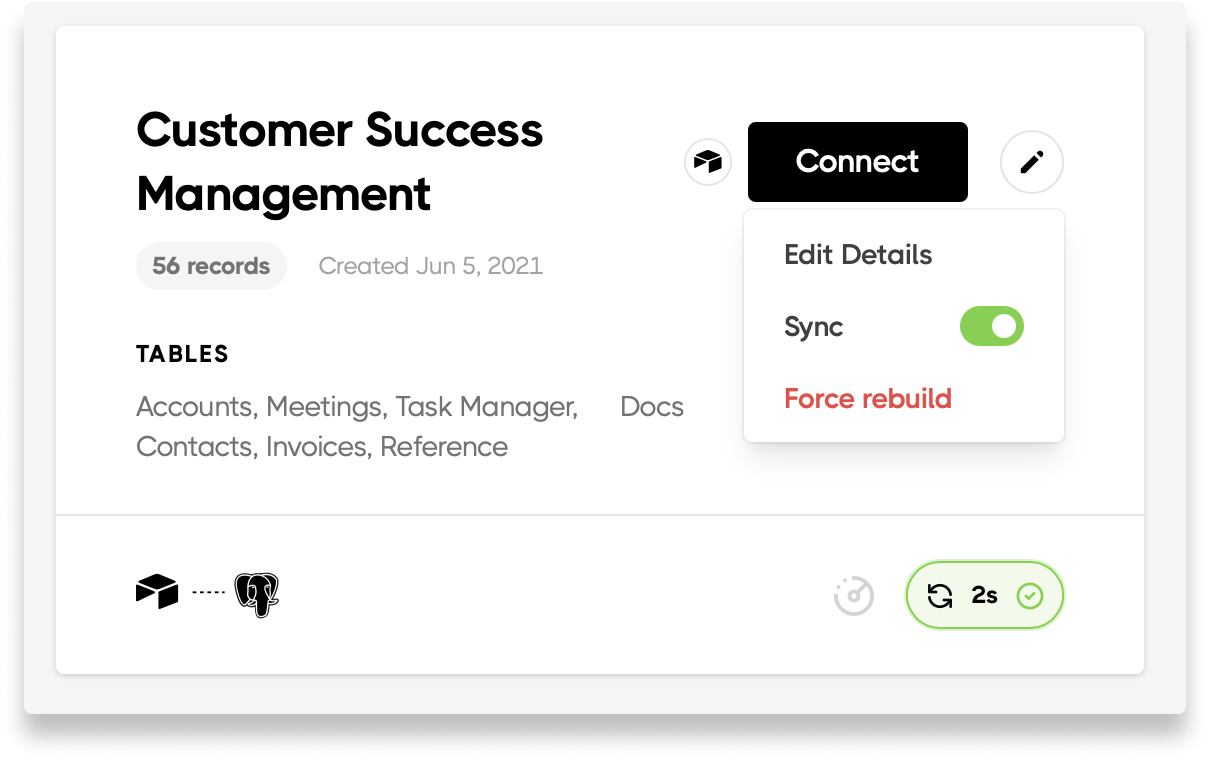Image resolution: width=1210 pixels, height=760 pixels.
Task: Choose Force rebuild in the dropdown
Action: (868, 399)
